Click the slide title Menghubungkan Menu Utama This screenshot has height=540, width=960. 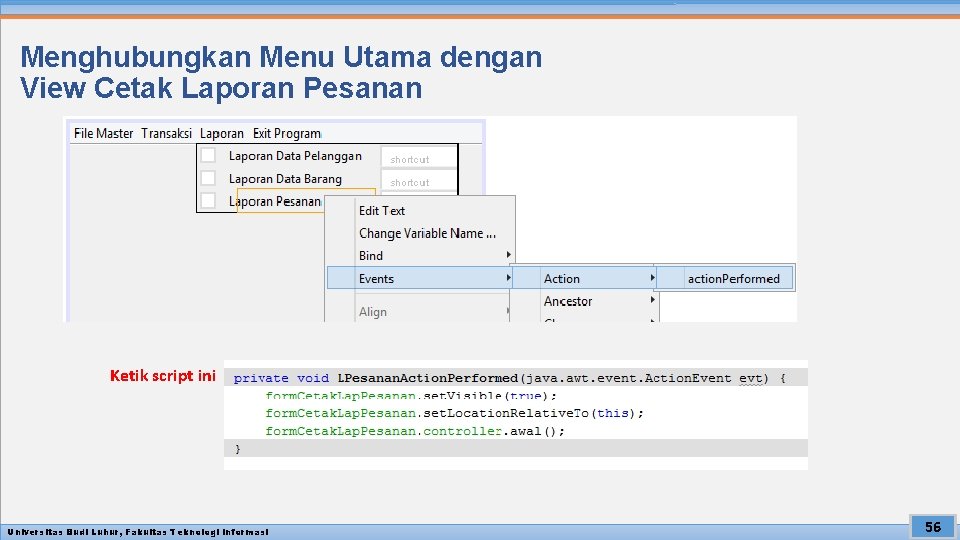(281, 72)
